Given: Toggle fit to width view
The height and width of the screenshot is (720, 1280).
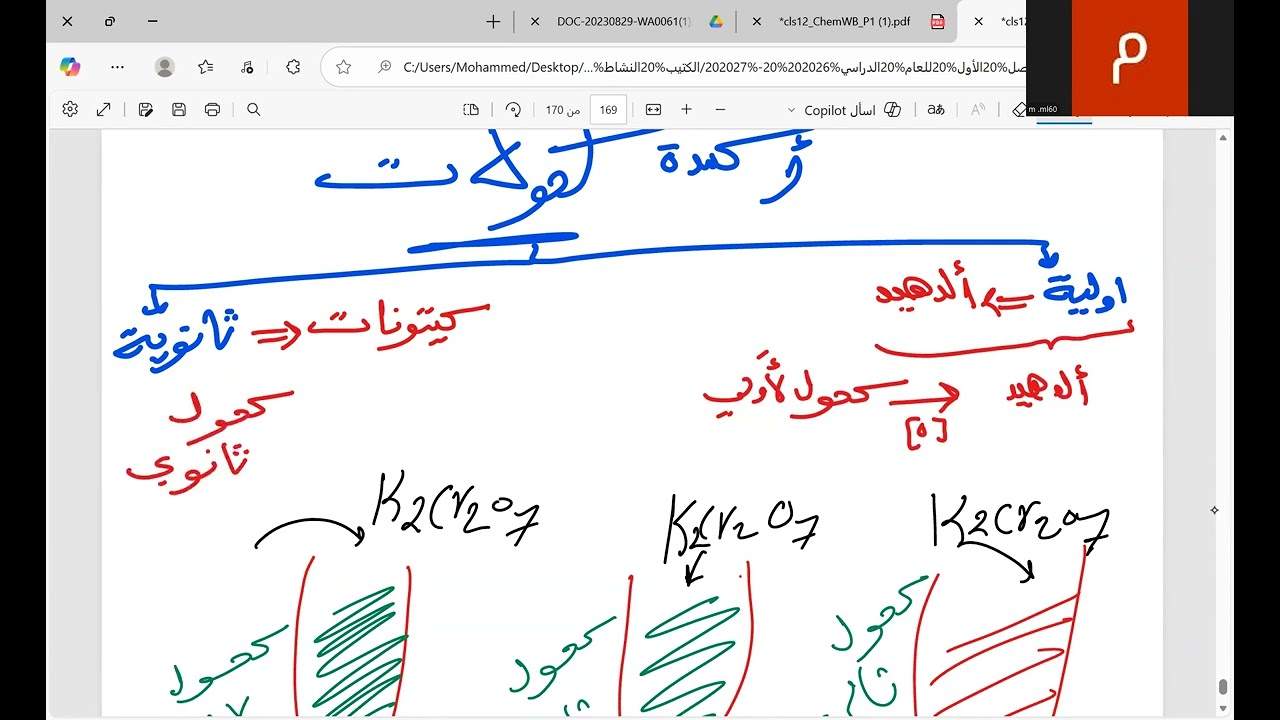Looking at the screenshot, I should 654,110.
